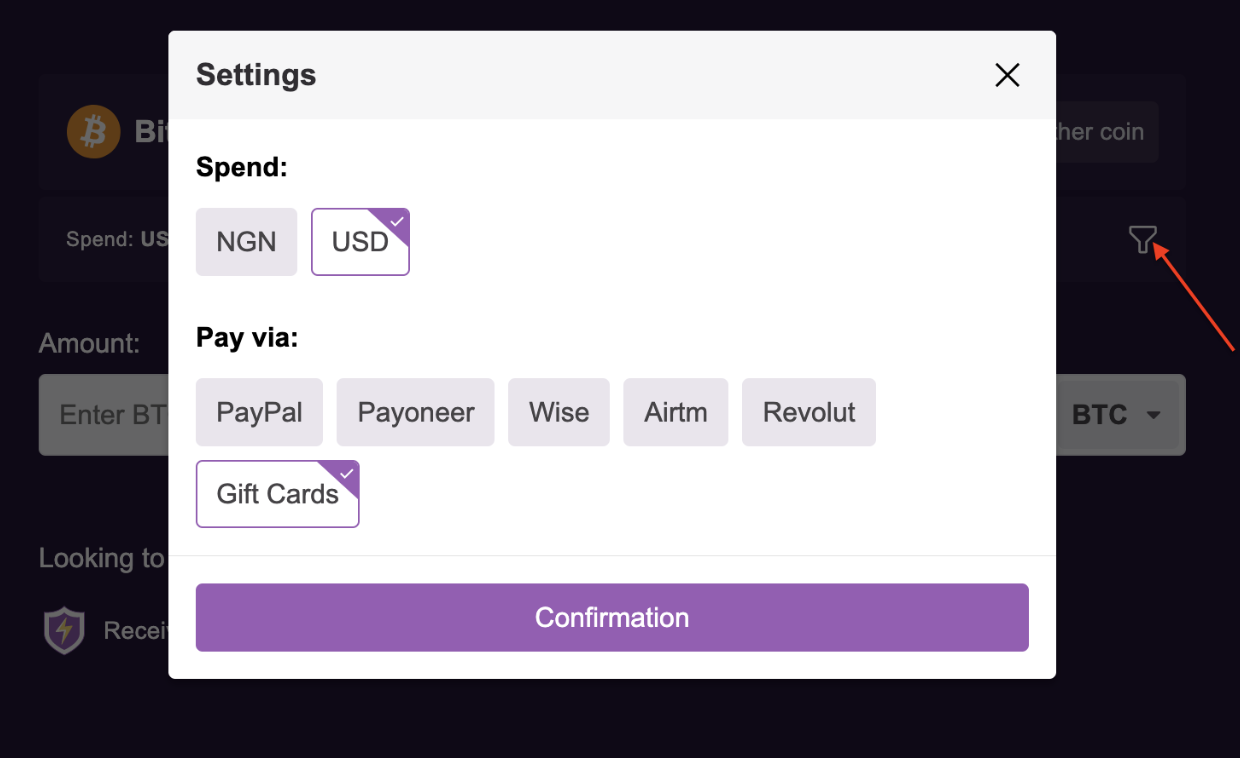Close the Settings dialog
The image size is (1240, 758).
click(1007, 75)
